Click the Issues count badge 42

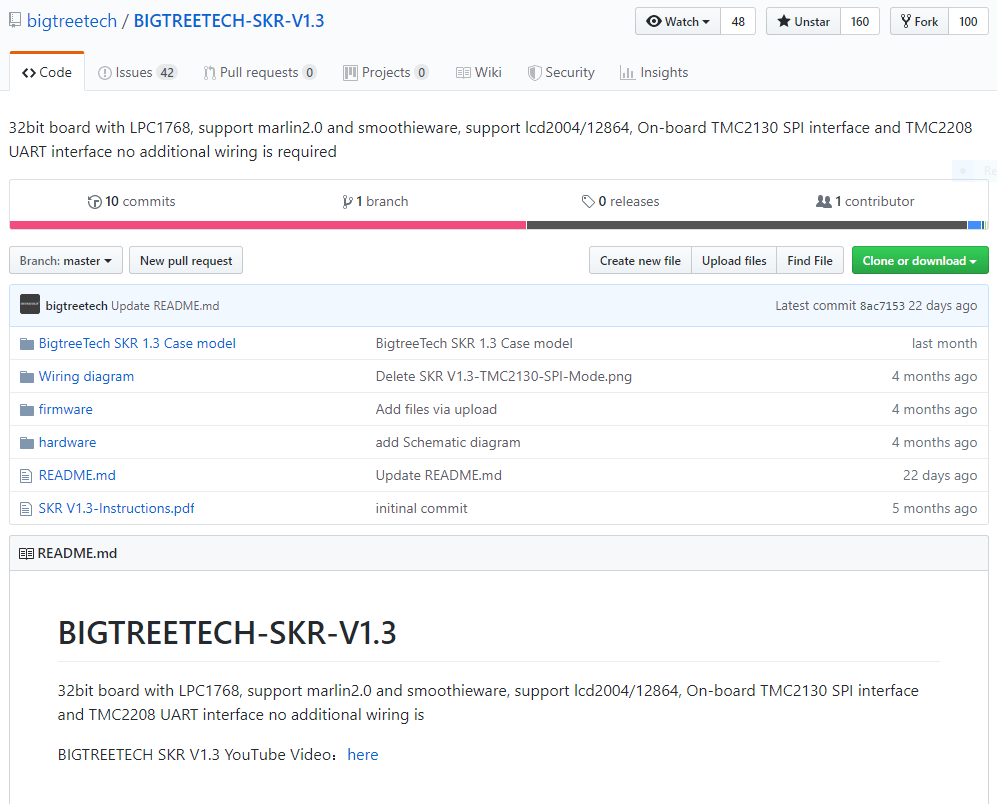tap(167, 73)
